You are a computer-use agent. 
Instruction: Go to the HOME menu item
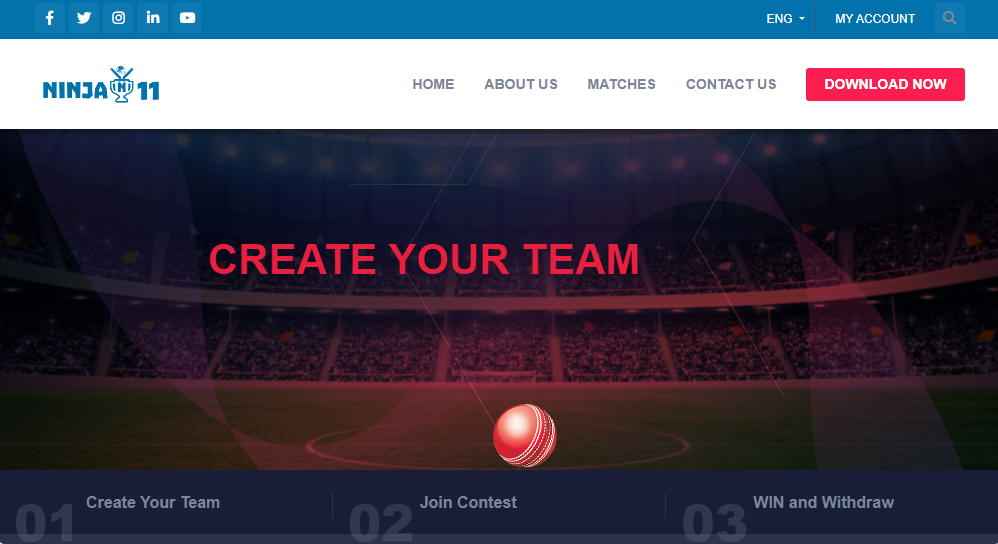433,84
